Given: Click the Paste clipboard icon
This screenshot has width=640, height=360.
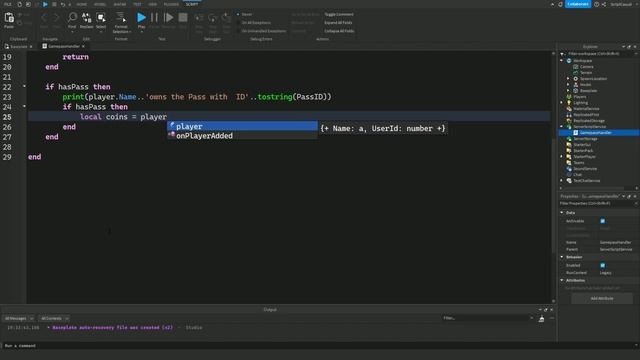Looking at the screenshot, I should click(x=9, y=18).
